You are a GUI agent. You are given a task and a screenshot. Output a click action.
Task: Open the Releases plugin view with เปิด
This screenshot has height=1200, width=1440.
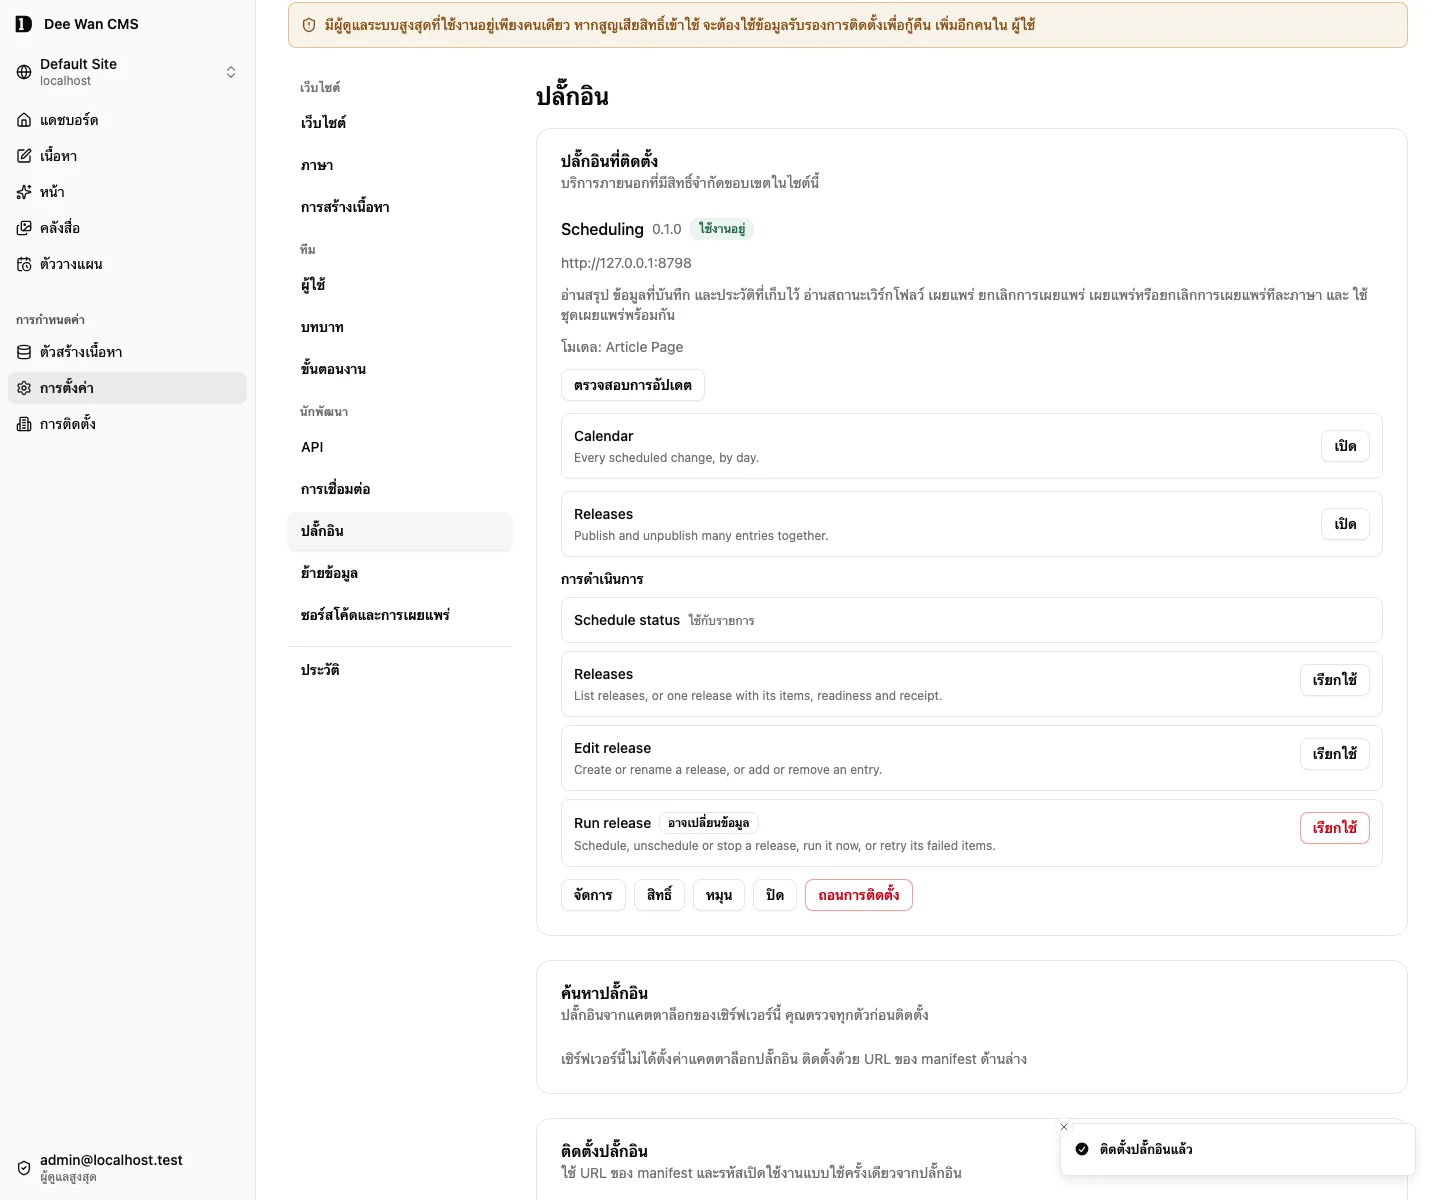point(1345,524)
